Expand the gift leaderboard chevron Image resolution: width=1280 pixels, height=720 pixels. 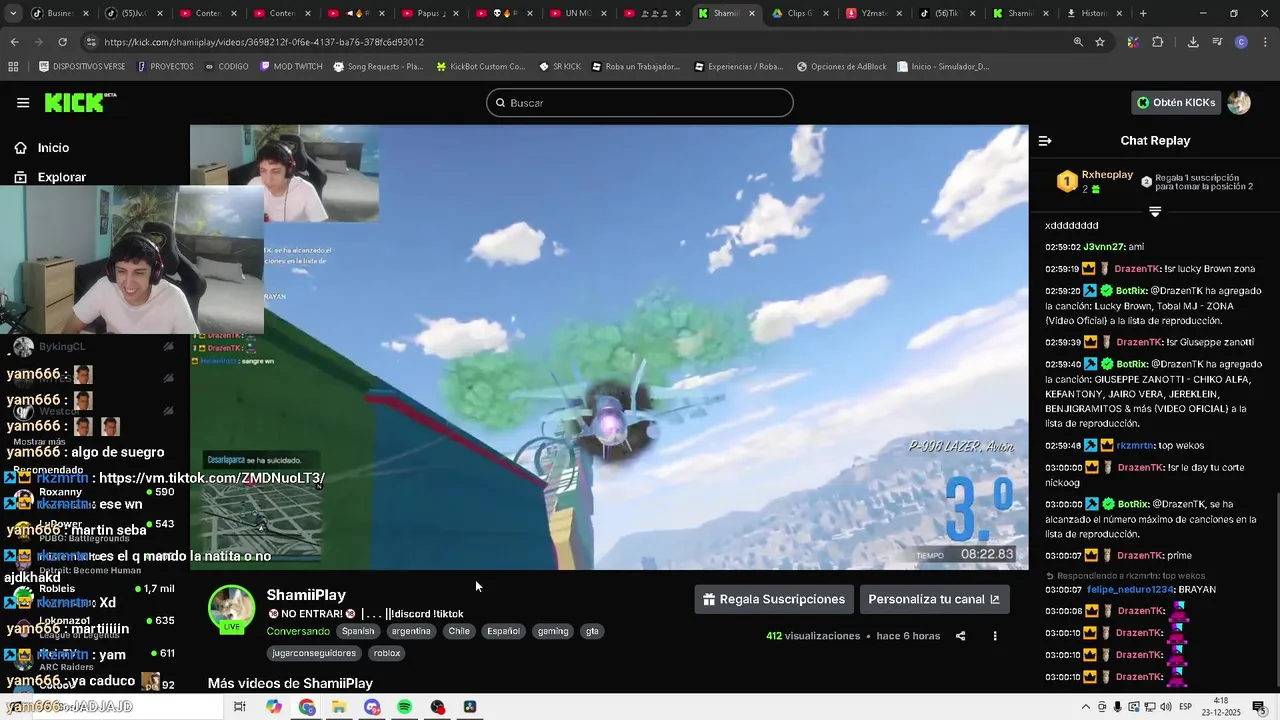[1155, 212]
